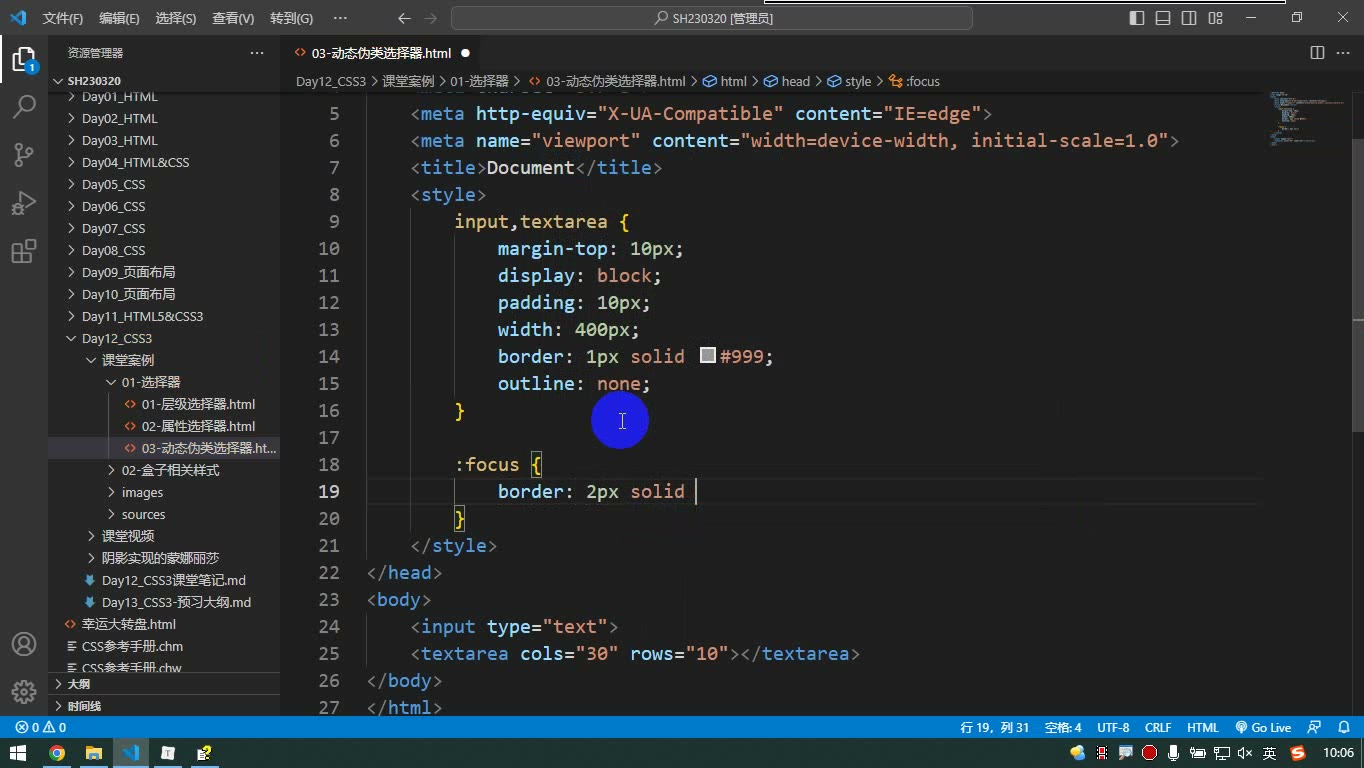Open the Manage gear menu
This screenshot has width=1364, height=768.
coord(24,692)
